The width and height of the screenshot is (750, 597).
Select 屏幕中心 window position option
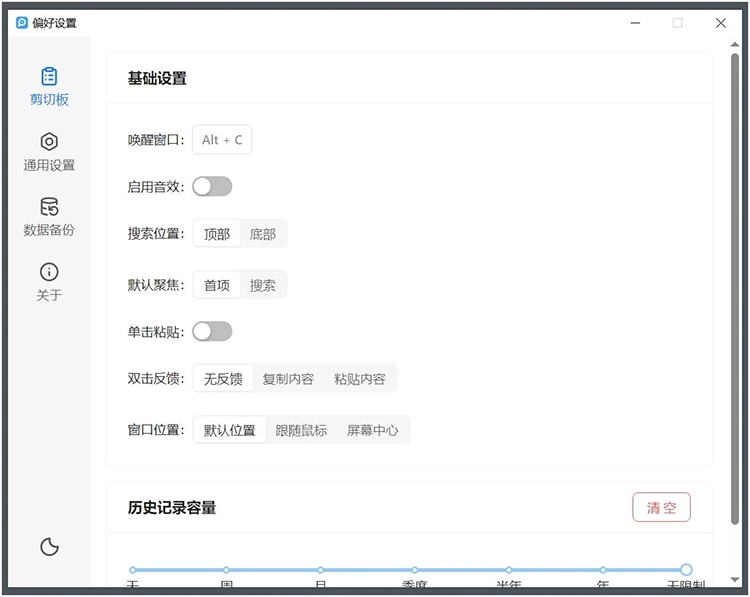click(373, 430)
